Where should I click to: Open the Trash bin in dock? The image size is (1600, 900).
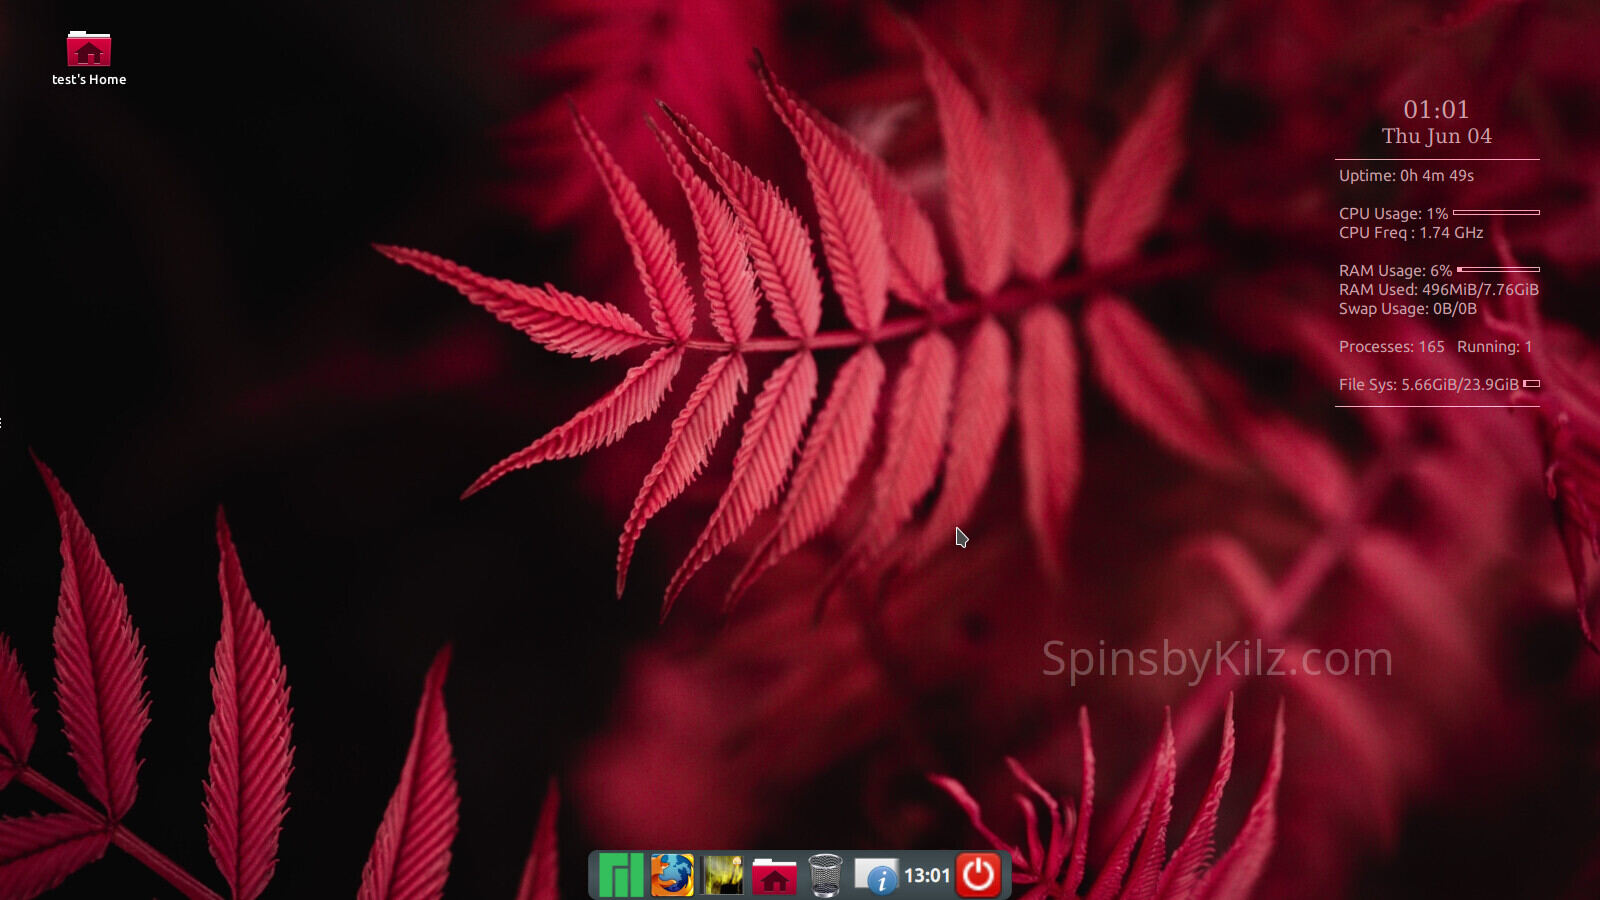pos(825,875)
